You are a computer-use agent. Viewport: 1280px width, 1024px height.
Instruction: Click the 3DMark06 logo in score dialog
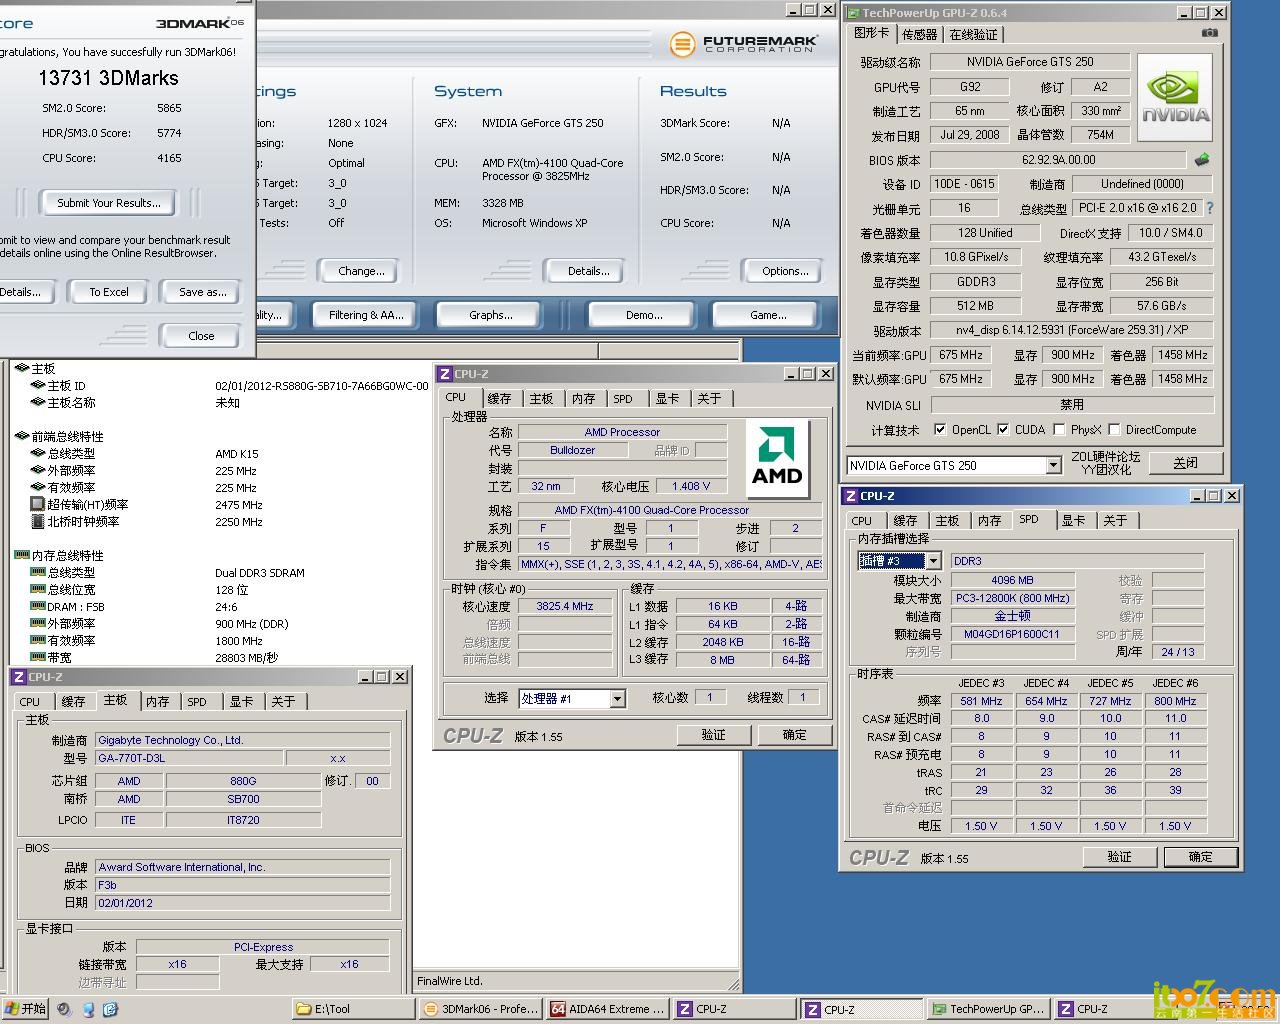point(199,23)
